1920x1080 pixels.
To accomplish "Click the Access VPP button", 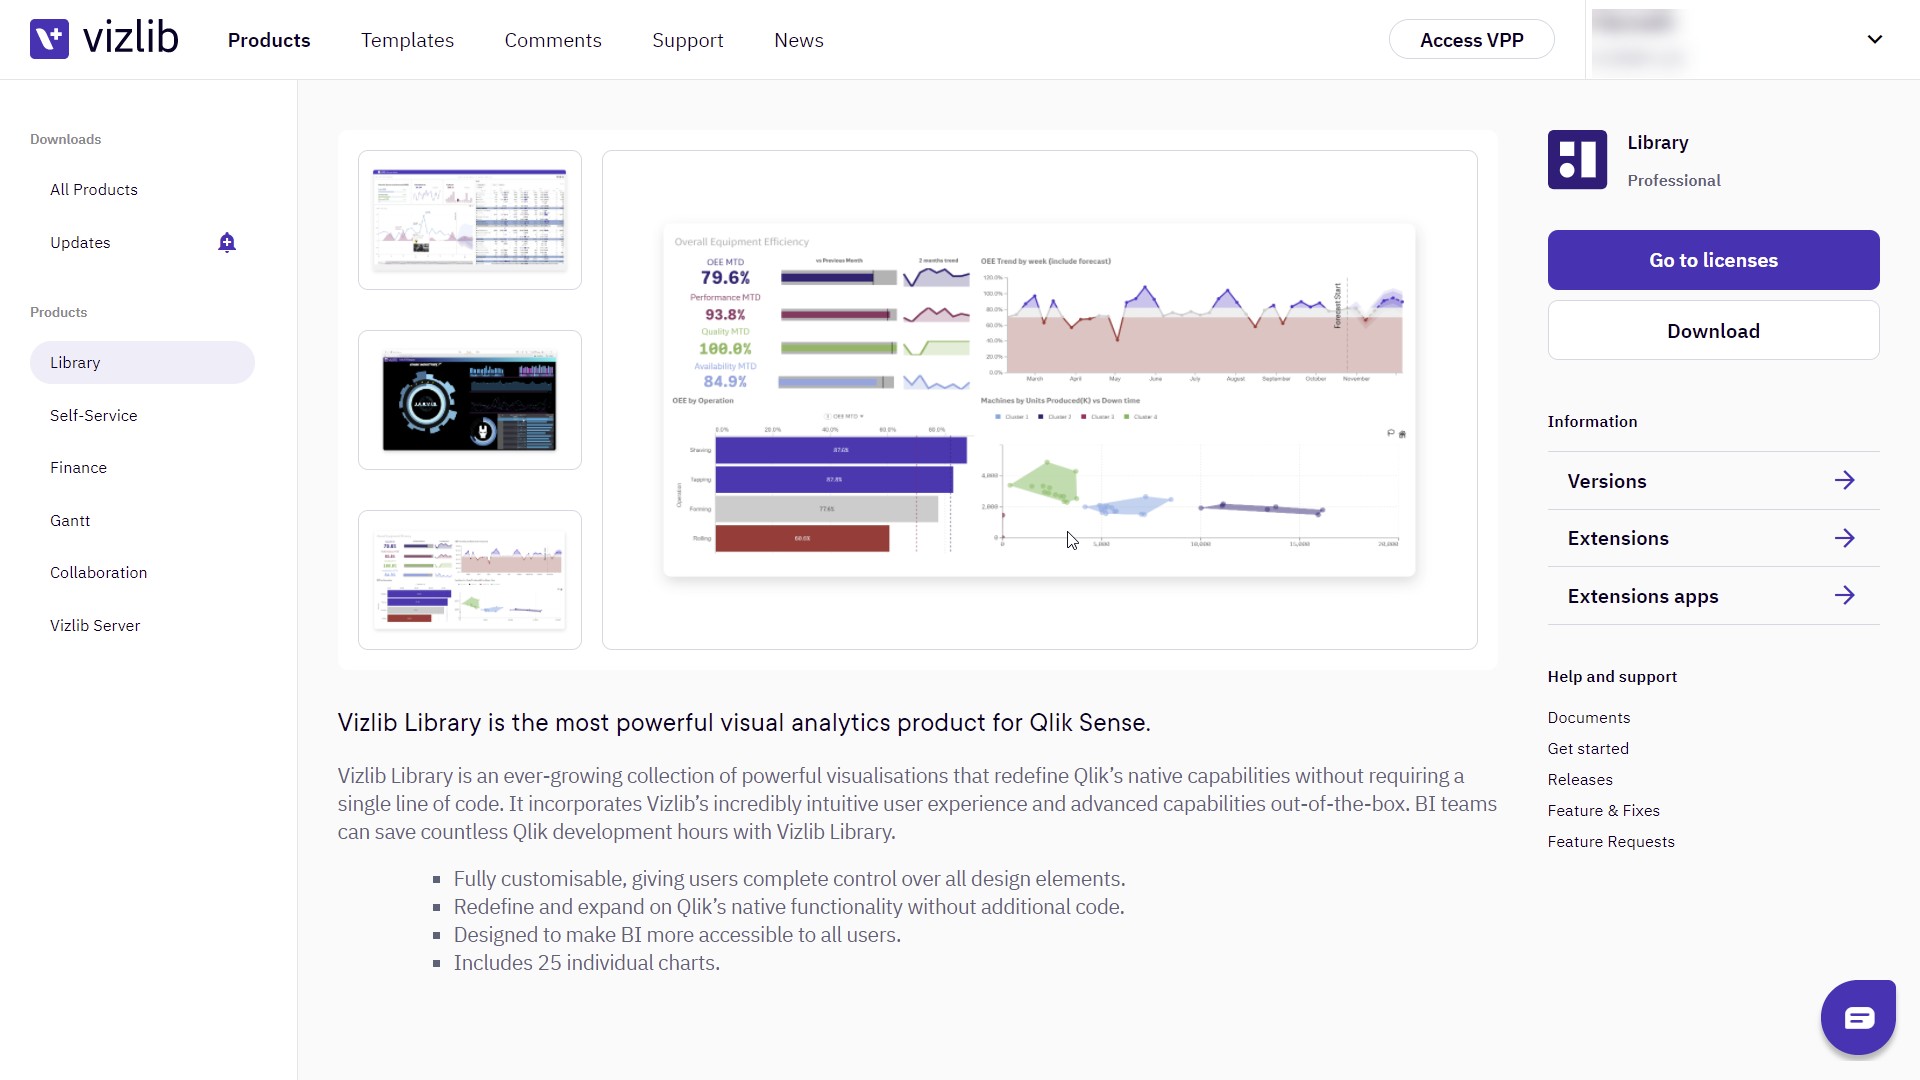I will 1471,40.
